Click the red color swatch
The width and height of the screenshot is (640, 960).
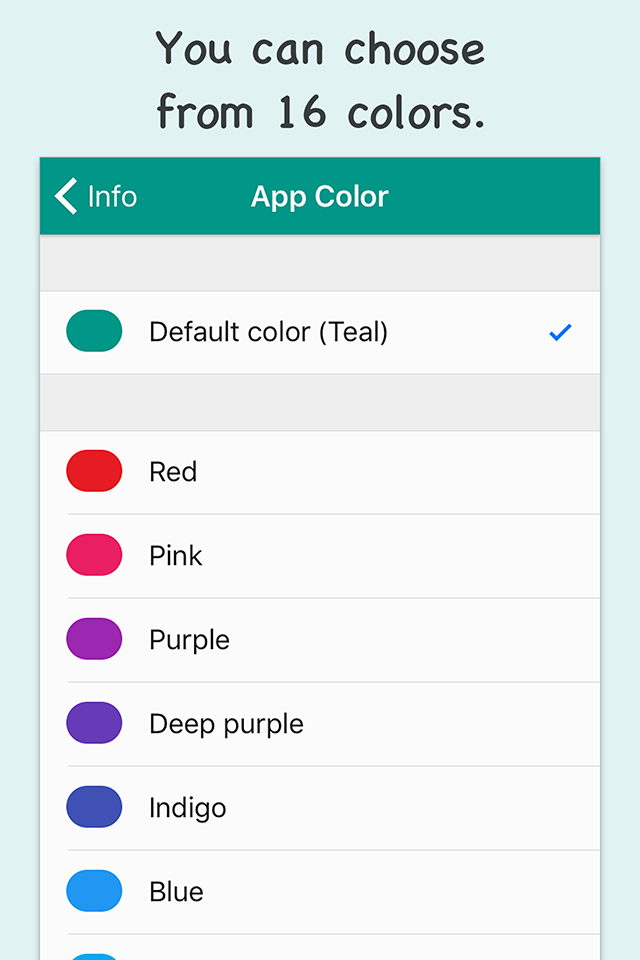pos(94,471)
